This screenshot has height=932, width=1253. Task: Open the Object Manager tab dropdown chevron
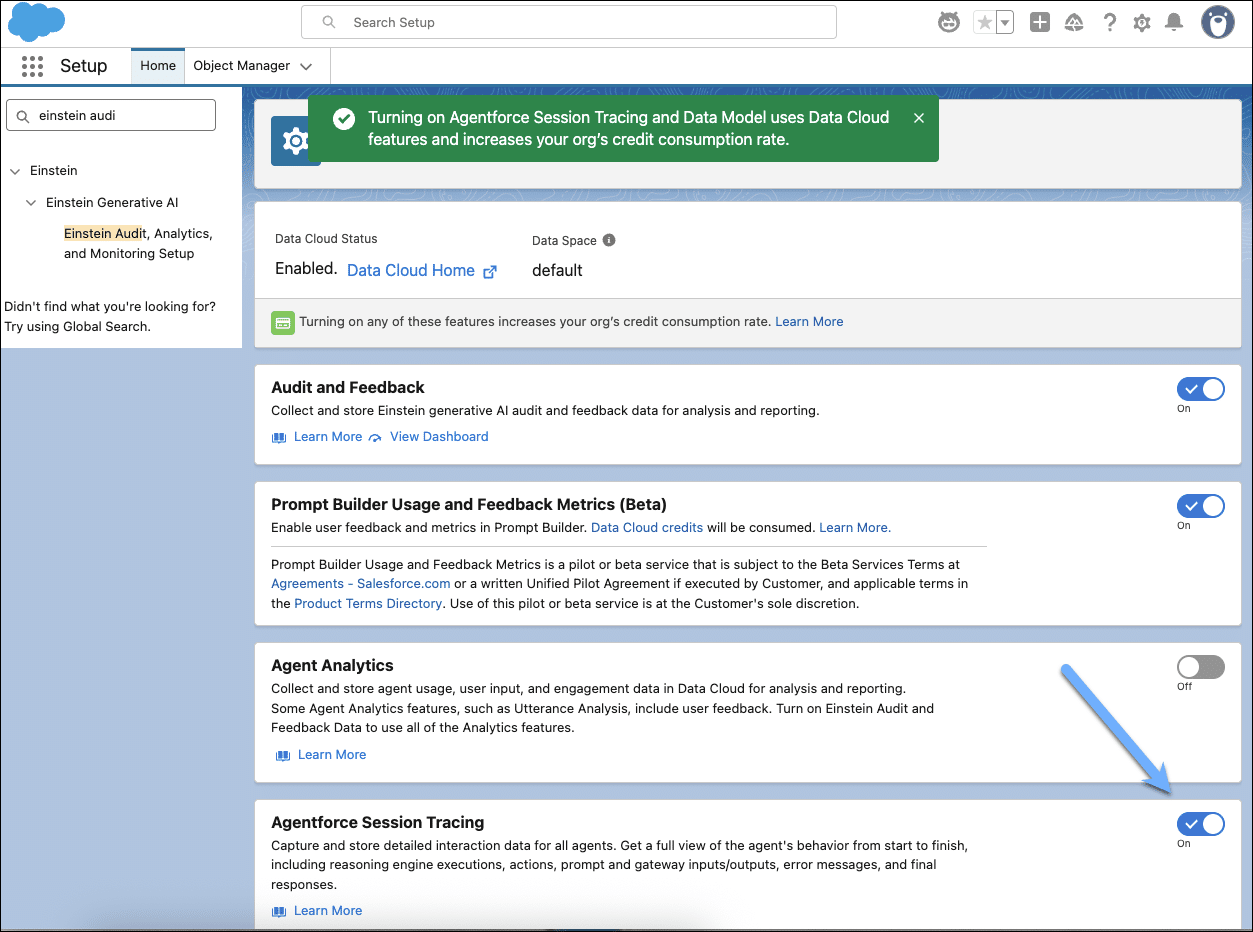pyautogui.click(x=306, y=67)
